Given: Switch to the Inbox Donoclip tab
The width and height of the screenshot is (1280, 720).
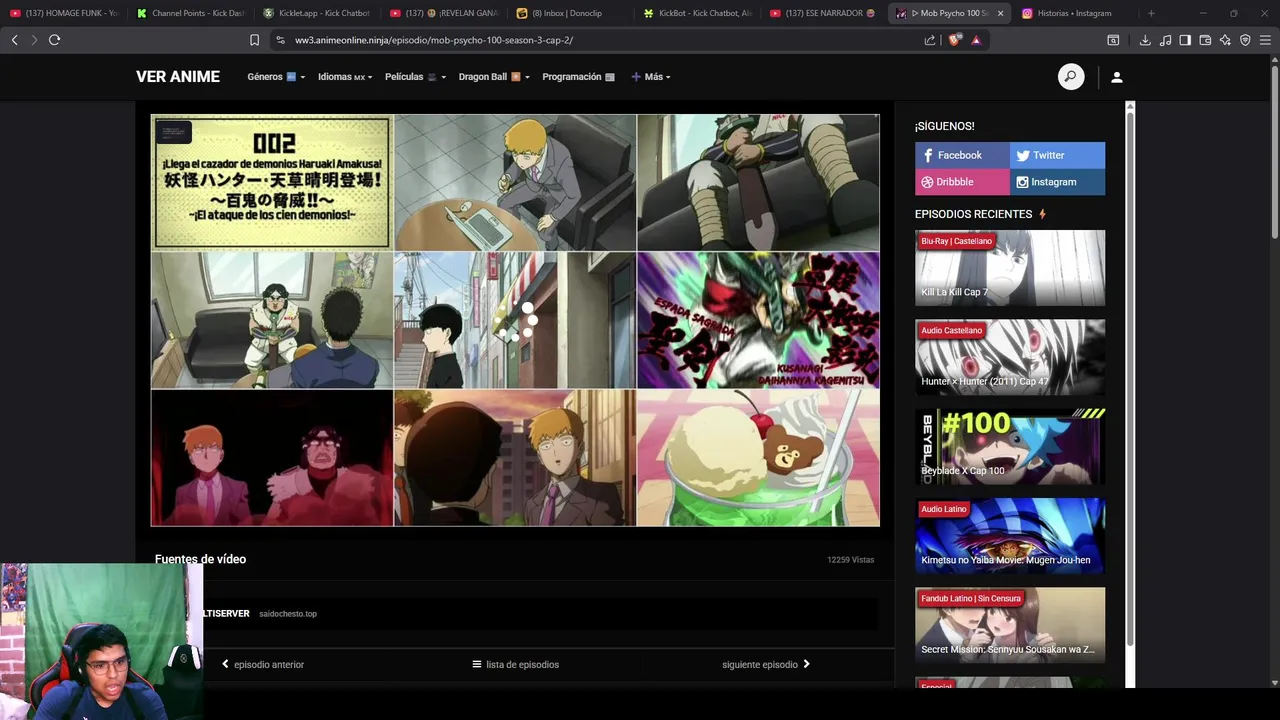Looking at the screenshot, I should [572, 13].
